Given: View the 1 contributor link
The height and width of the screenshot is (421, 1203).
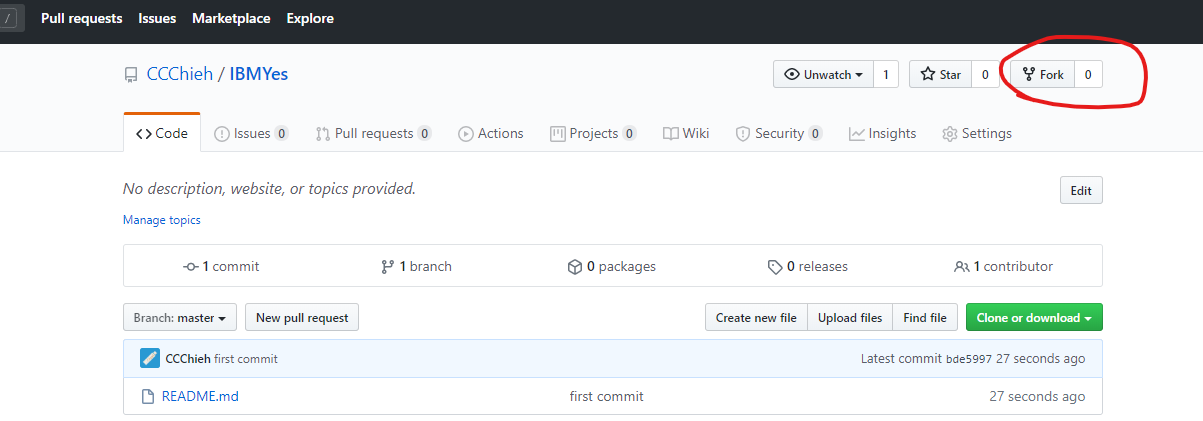Looking at the screenshot, I should (1003, 266).
